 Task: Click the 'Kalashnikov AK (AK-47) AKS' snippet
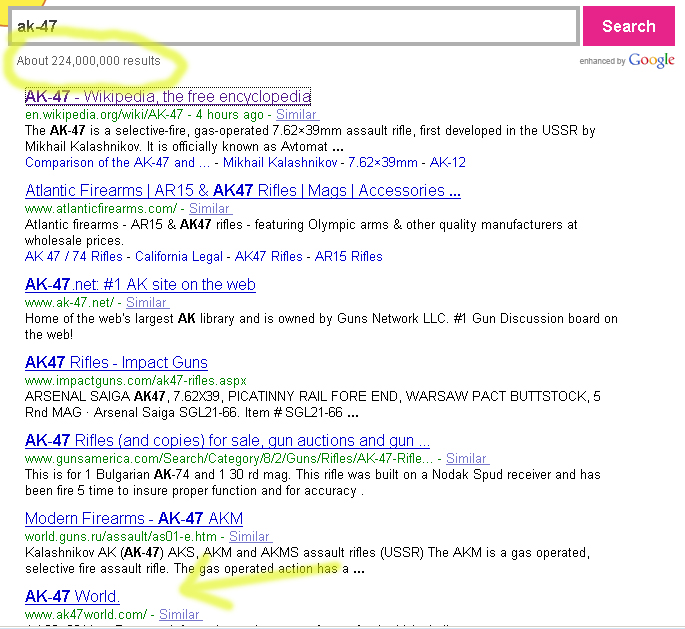308,560
